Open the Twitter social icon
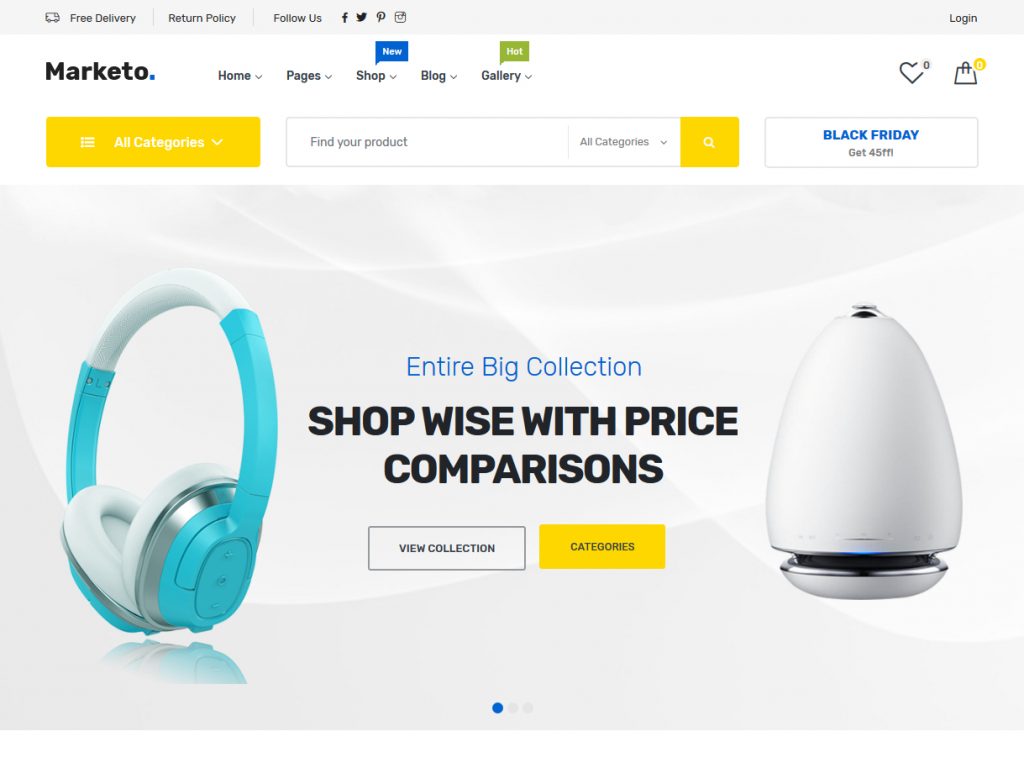The height and width of the screenshot is (763, 1024). point(361,18)
